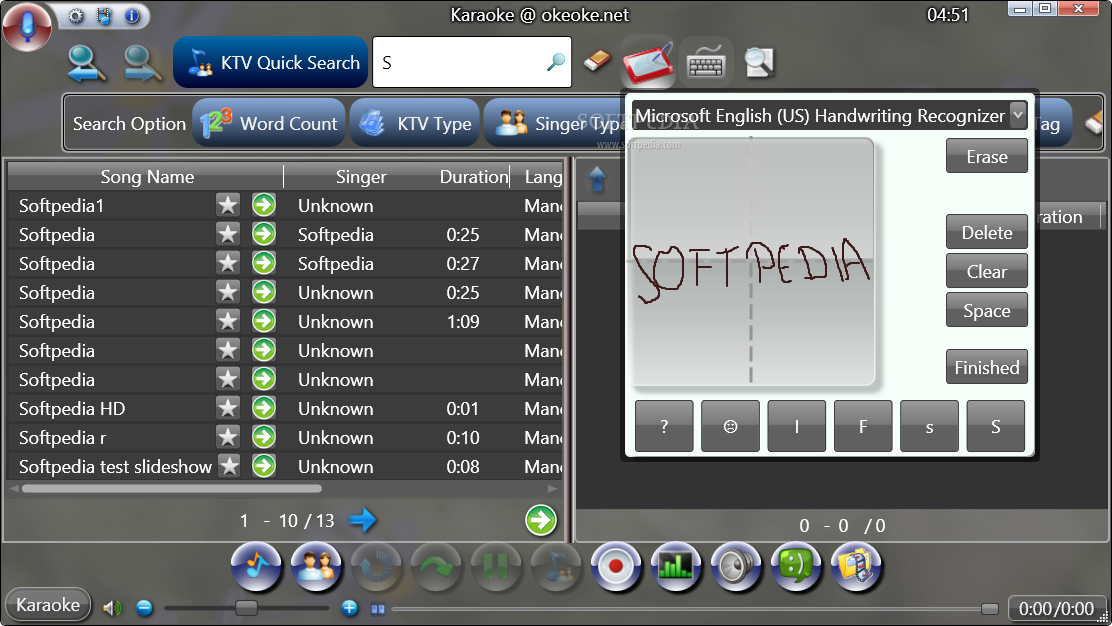Open settings gear icon in title bar

coord(76,16)
